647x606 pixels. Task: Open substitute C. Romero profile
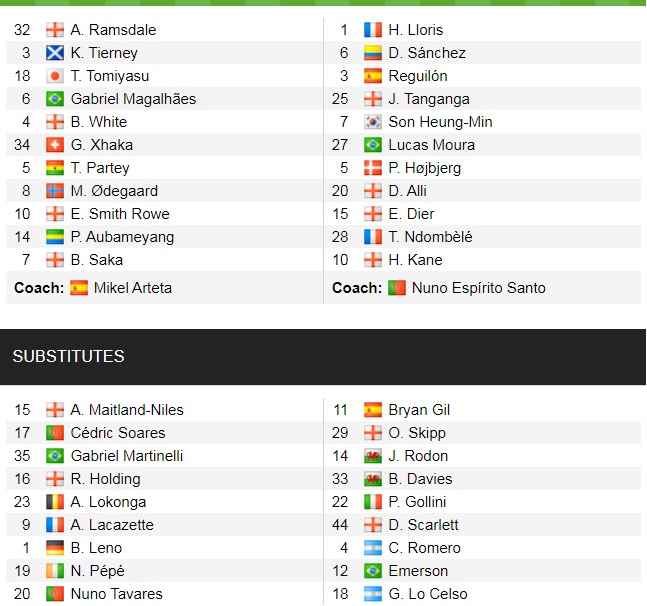tap(425, 548)
